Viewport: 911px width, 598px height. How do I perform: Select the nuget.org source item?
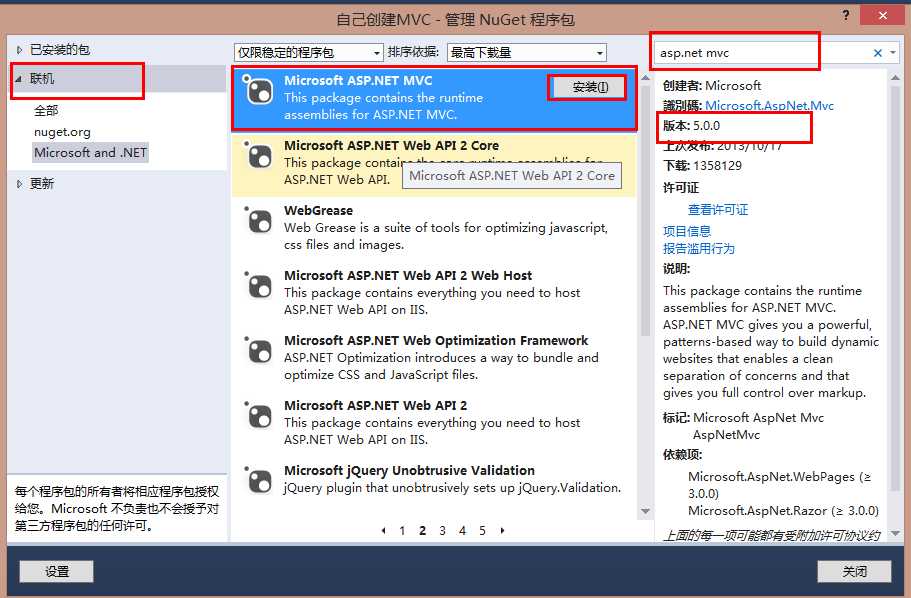[x=62, y=132]
